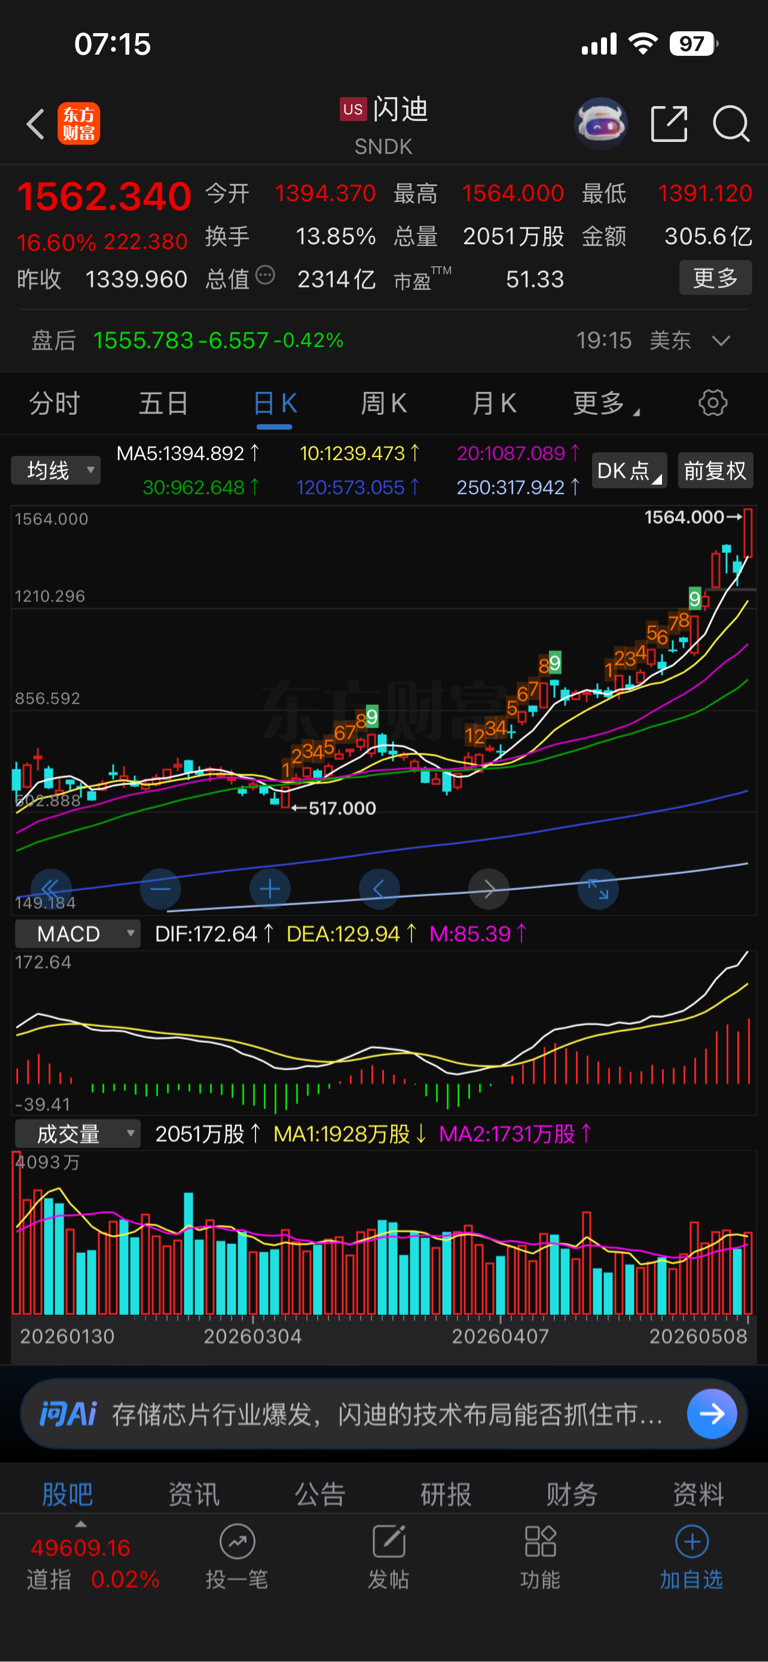The height and width of the screenshot is (1662, 768).
Task: Move chart left with single chevron
Action: (379, 887)
